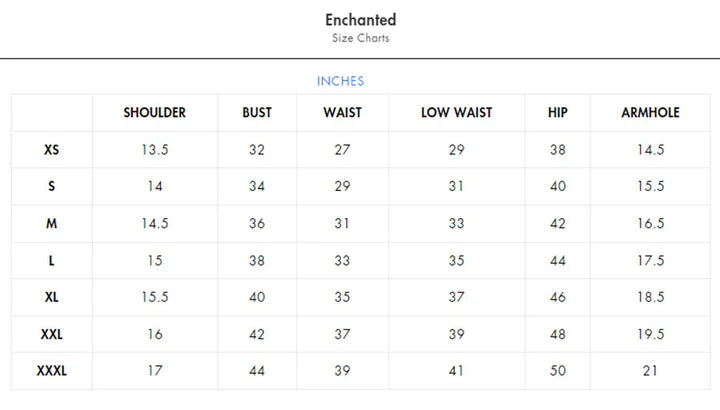
Task: Select the M size row label
Action: (x=52, y=224)
